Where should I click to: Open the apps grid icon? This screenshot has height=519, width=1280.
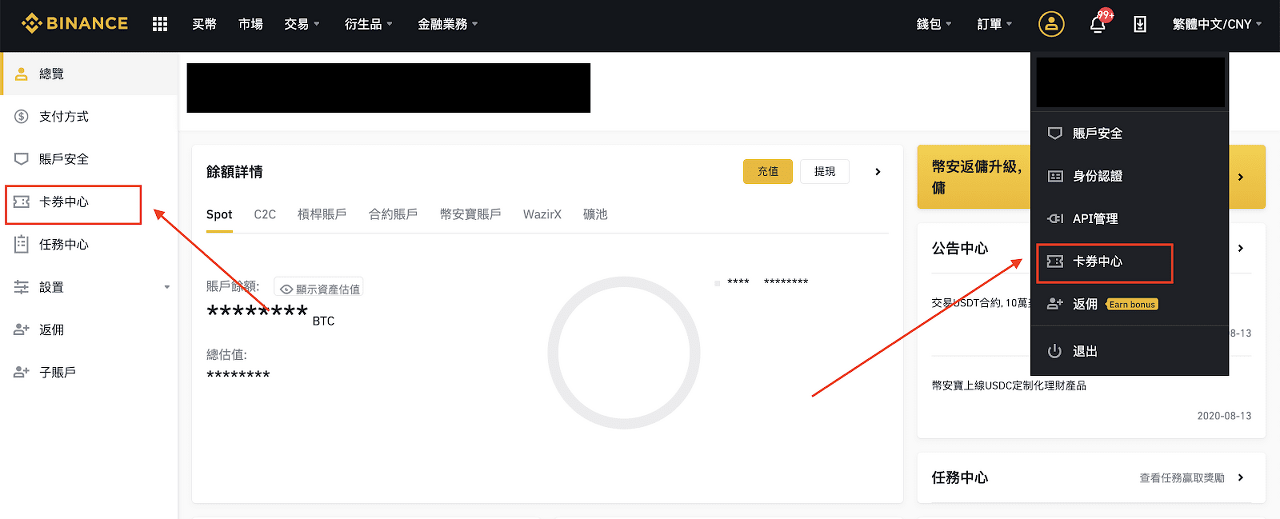[160, 24]
